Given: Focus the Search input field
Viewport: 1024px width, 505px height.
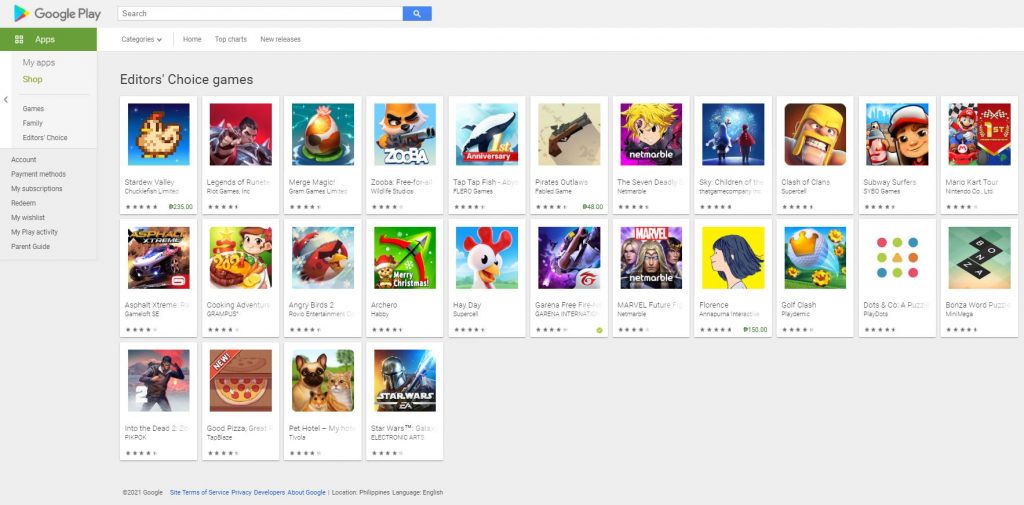Looking at the screenshot, I should pyautogui.click(x=260, y=13).
